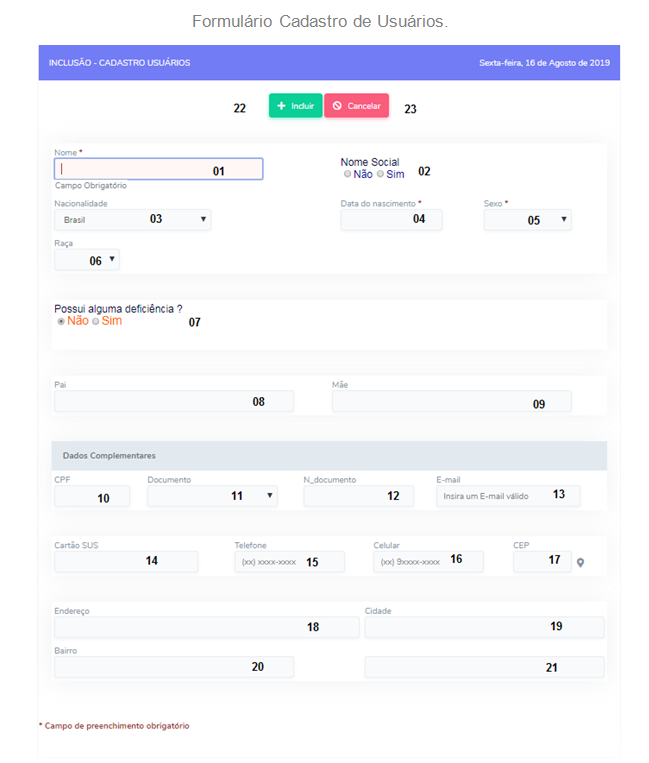Select Sim for Nome Social

click(x=380, y=174)
